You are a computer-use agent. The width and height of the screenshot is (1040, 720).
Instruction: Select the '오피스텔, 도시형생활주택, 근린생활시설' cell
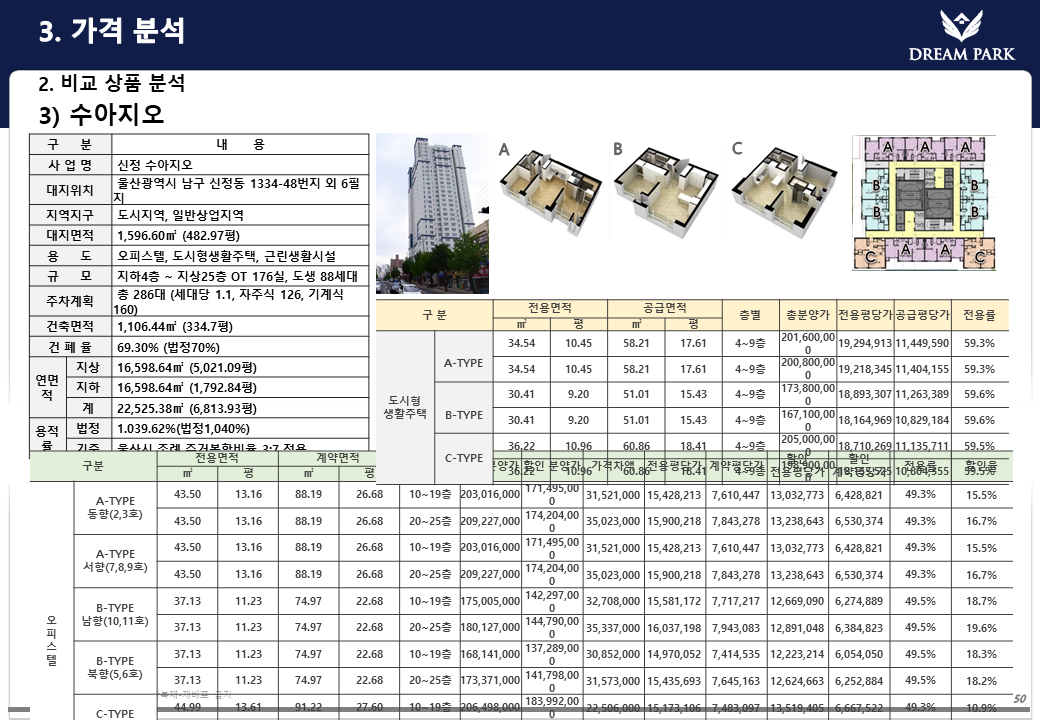tap(240, 256)
